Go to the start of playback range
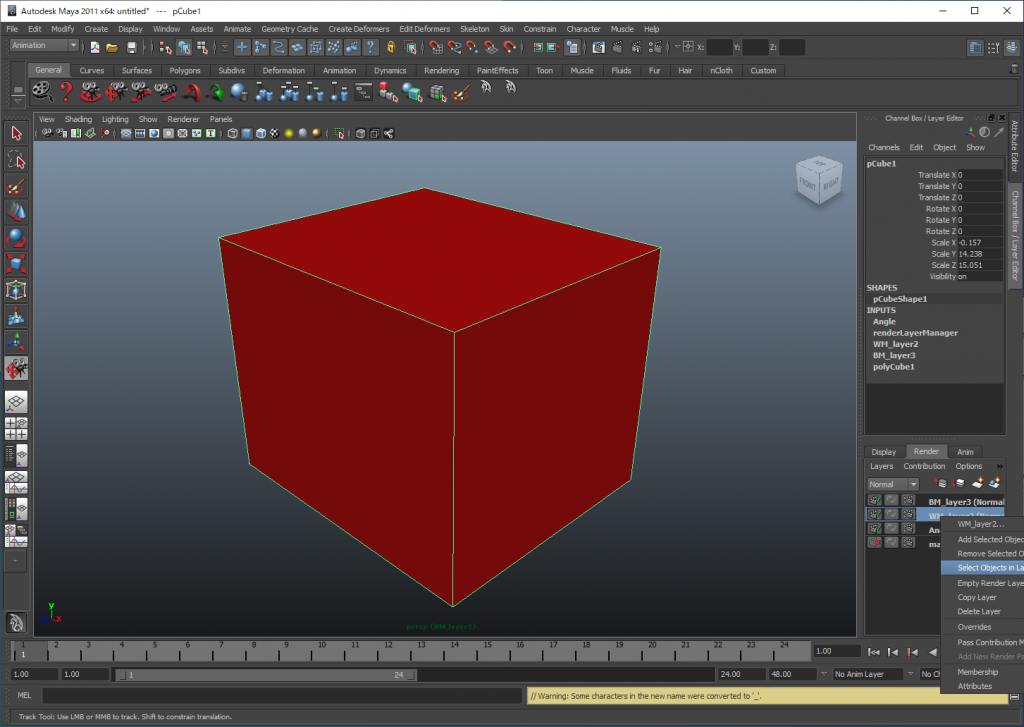This screenshot has height=727, width=1024. tap(873, 652)
